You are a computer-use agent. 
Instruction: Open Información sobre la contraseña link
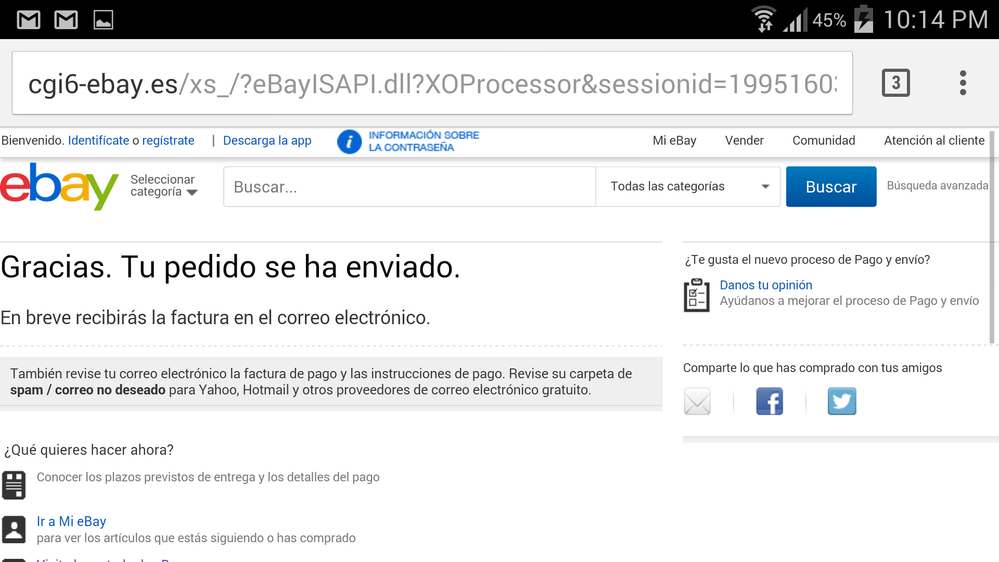424,141
